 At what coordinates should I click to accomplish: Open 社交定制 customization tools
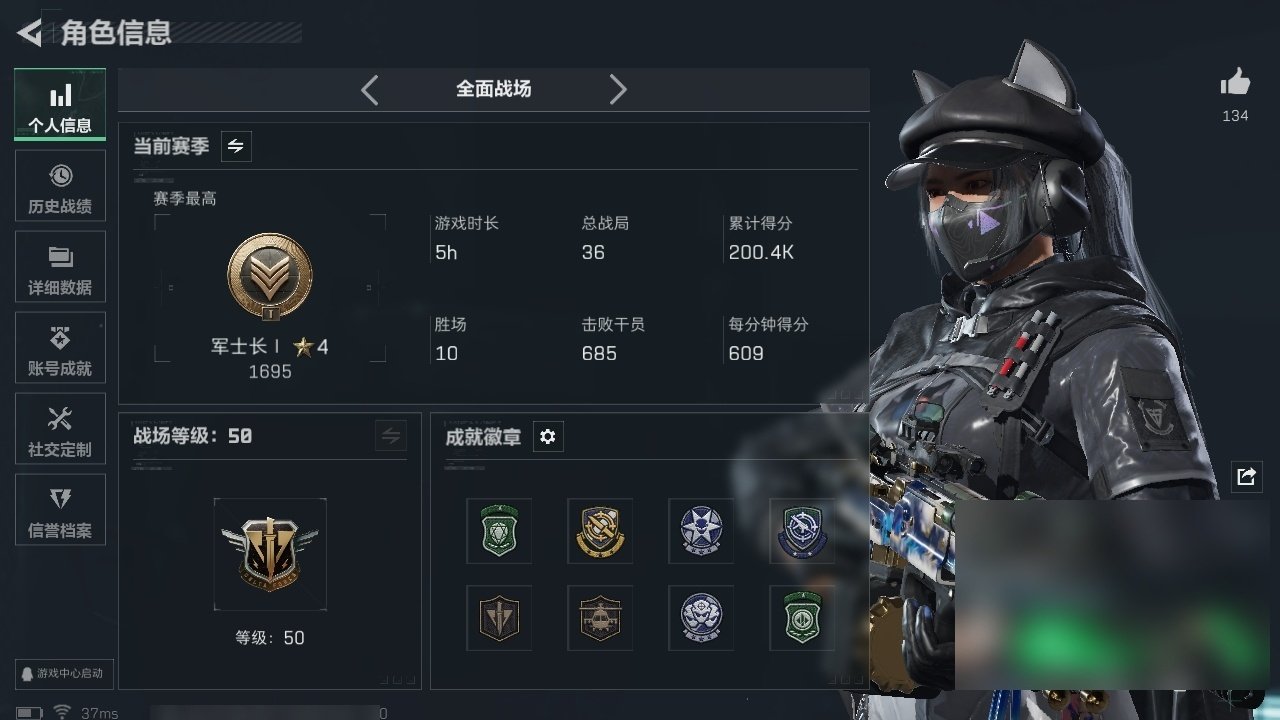(x=60, y=429)
